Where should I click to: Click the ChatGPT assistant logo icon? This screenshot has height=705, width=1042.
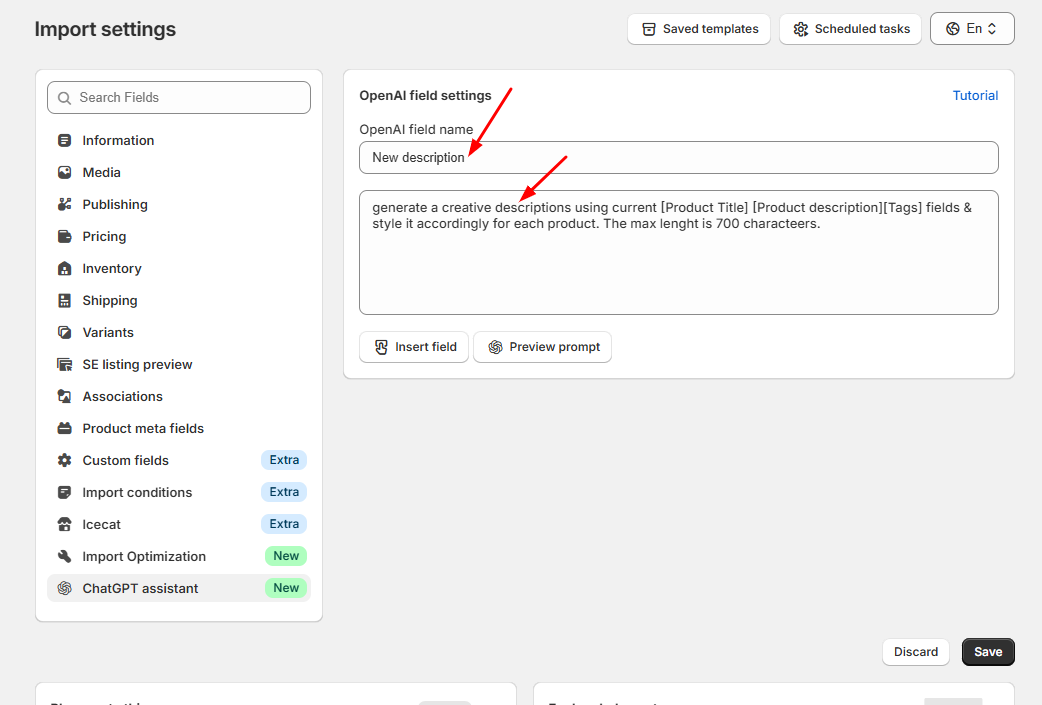[64, 588]
